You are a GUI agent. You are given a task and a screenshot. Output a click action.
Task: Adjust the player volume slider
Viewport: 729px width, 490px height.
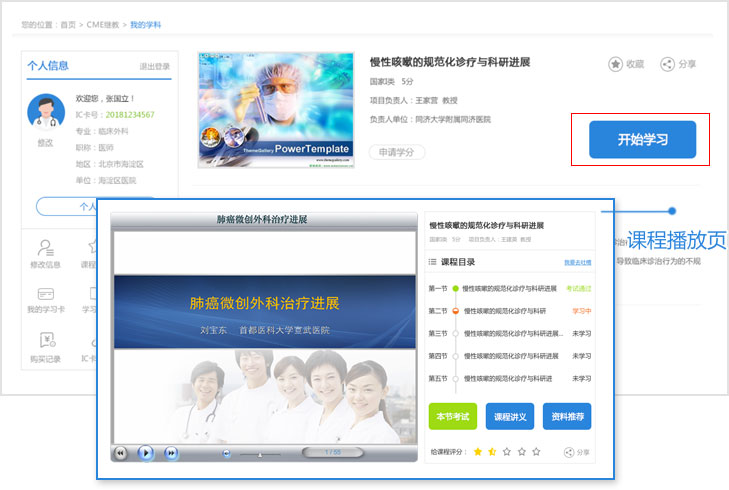[260, 454]
